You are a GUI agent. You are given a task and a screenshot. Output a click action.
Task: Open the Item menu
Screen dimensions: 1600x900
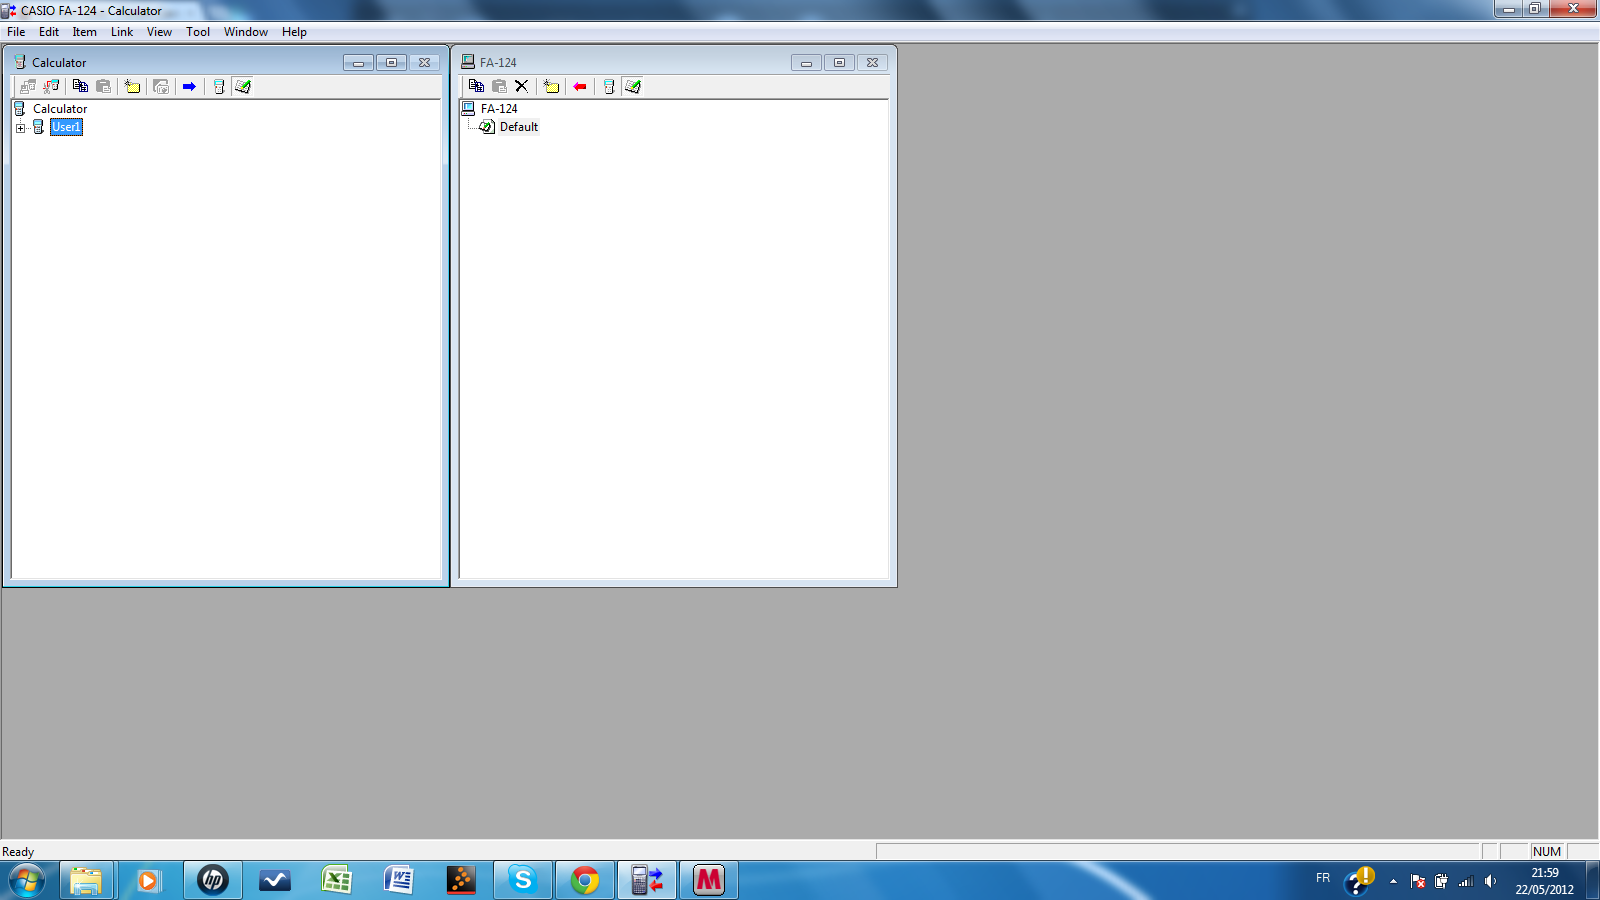pyautogui.click(x=84, y=32)
